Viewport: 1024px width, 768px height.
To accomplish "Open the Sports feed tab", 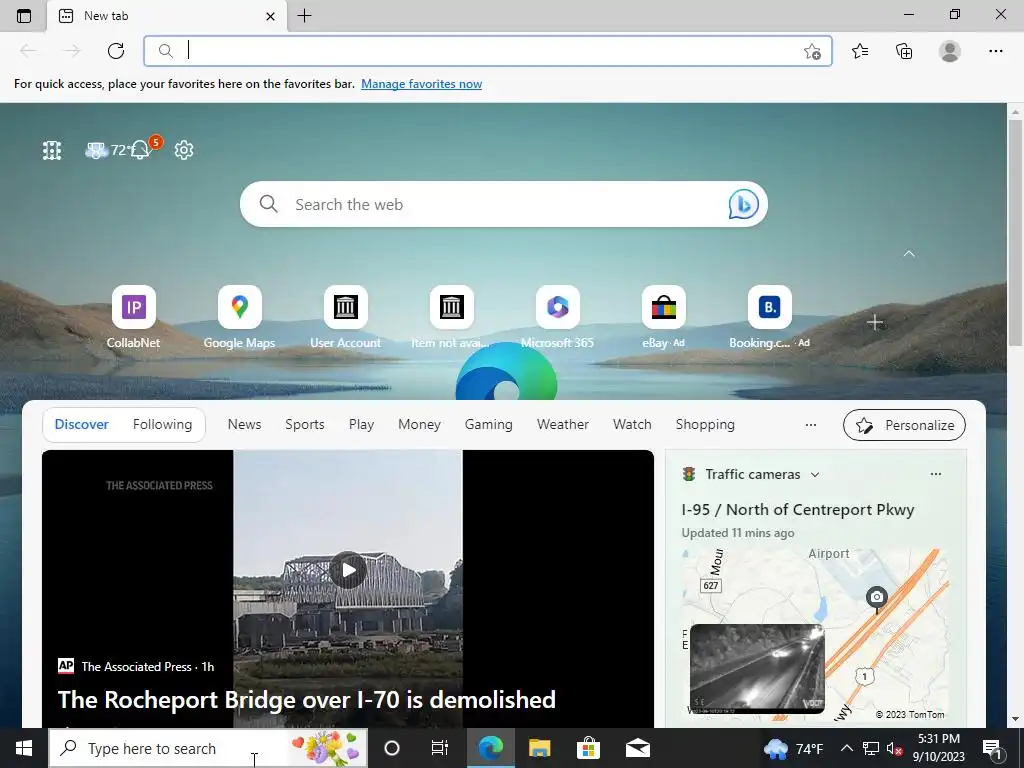I will click(305, 424).
